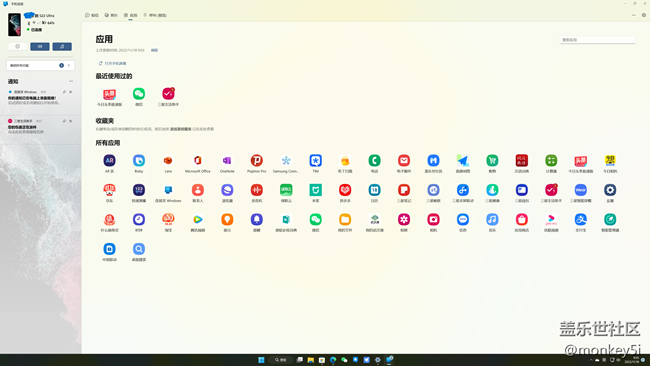Click the Open phone screen link
Viewport: 650px width, 366px height.
[112, 63]
